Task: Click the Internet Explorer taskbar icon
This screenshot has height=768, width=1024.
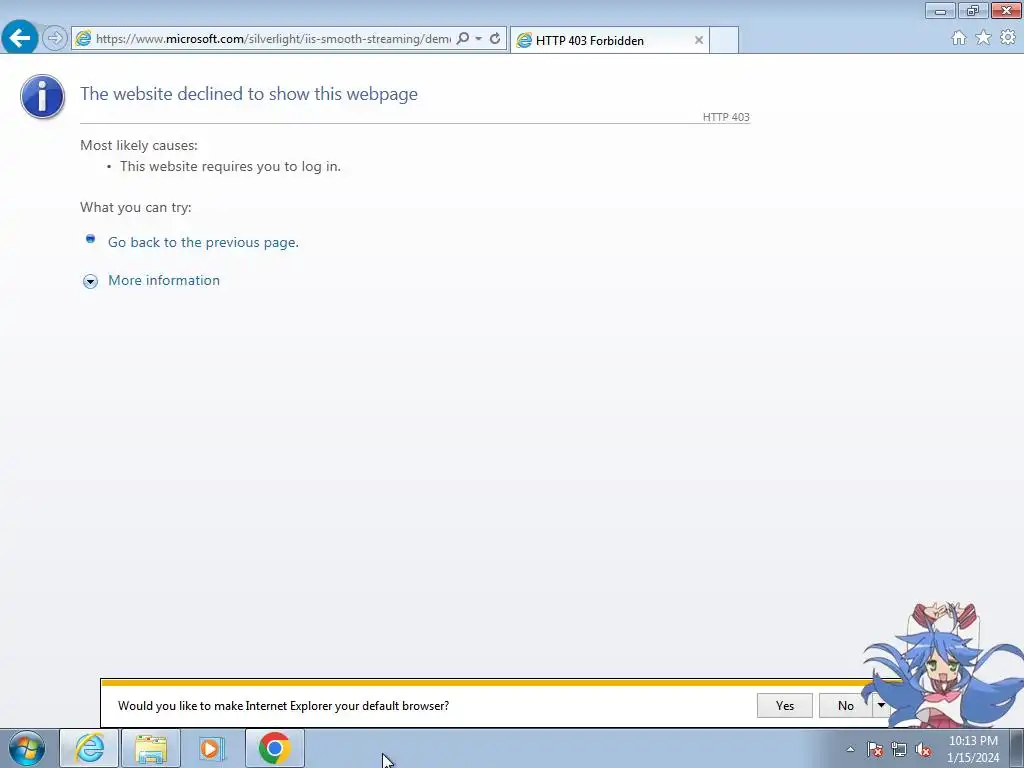Action: (89, 748)
